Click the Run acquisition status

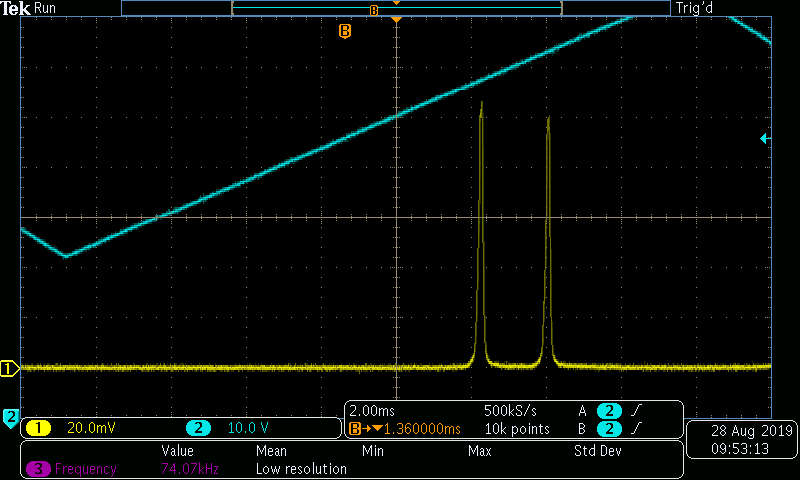(x=45, y=8)
